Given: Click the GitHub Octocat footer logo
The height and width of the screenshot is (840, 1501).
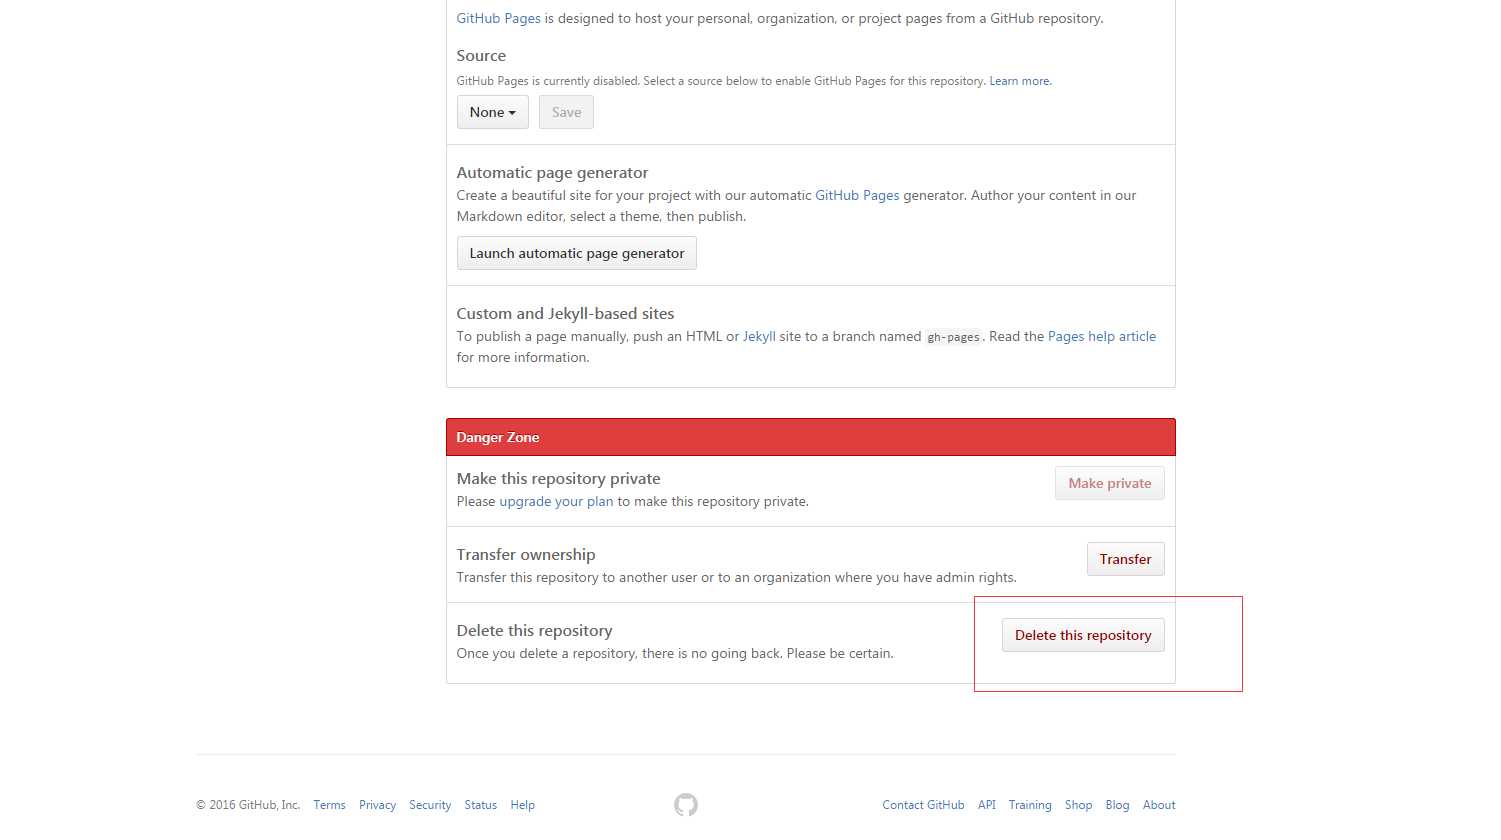Looking at the screenshot, I should point(685,805).
